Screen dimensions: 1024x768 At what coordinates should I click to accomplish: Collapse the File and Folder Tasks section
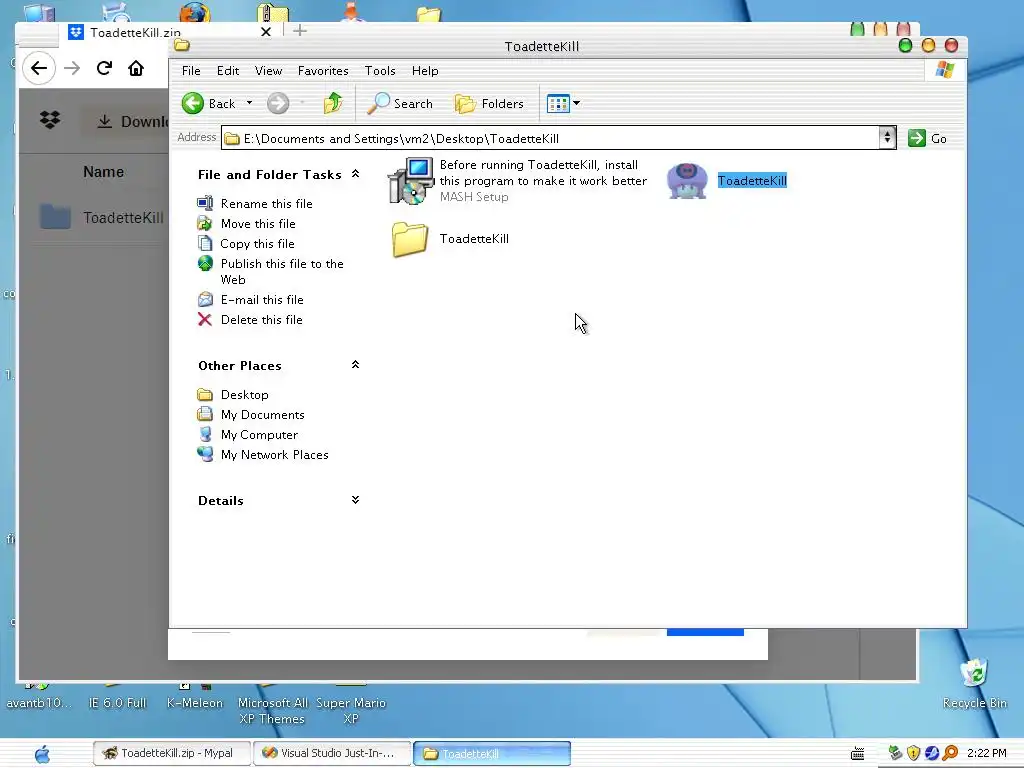pos(355,174)
